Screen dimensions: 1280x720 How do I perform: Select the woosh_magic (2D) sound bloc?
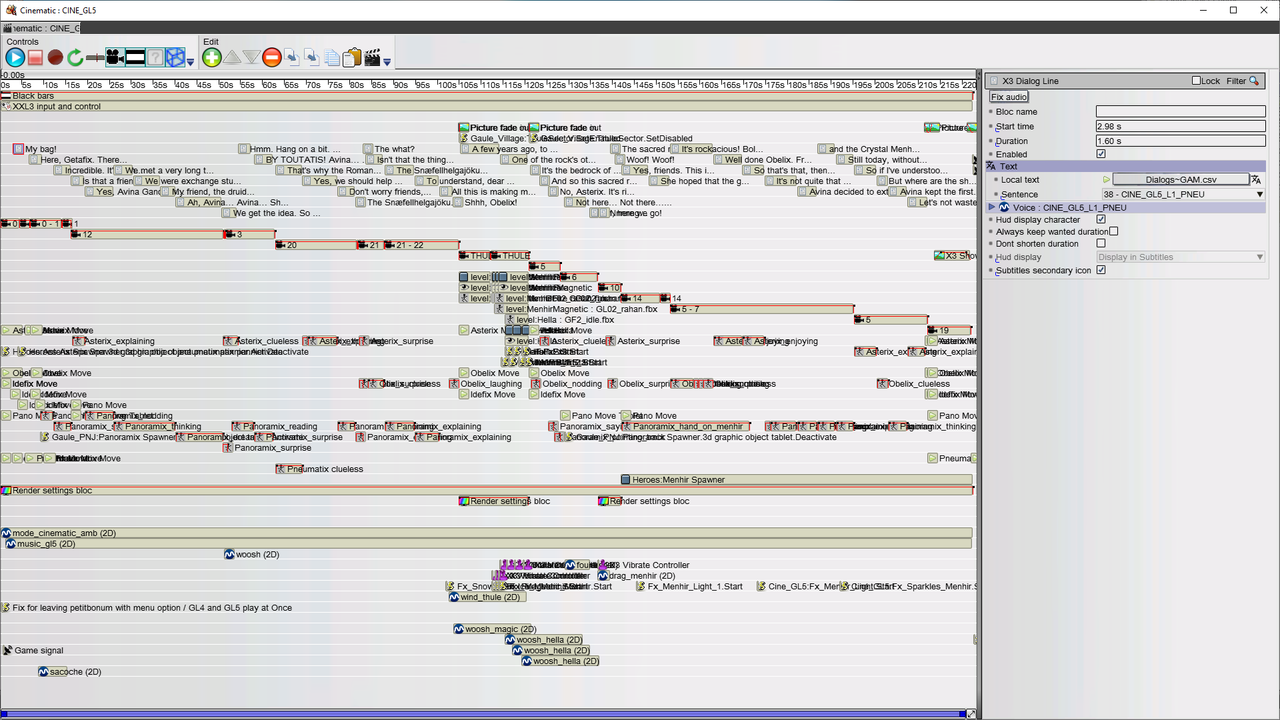(x=494, y=629)
